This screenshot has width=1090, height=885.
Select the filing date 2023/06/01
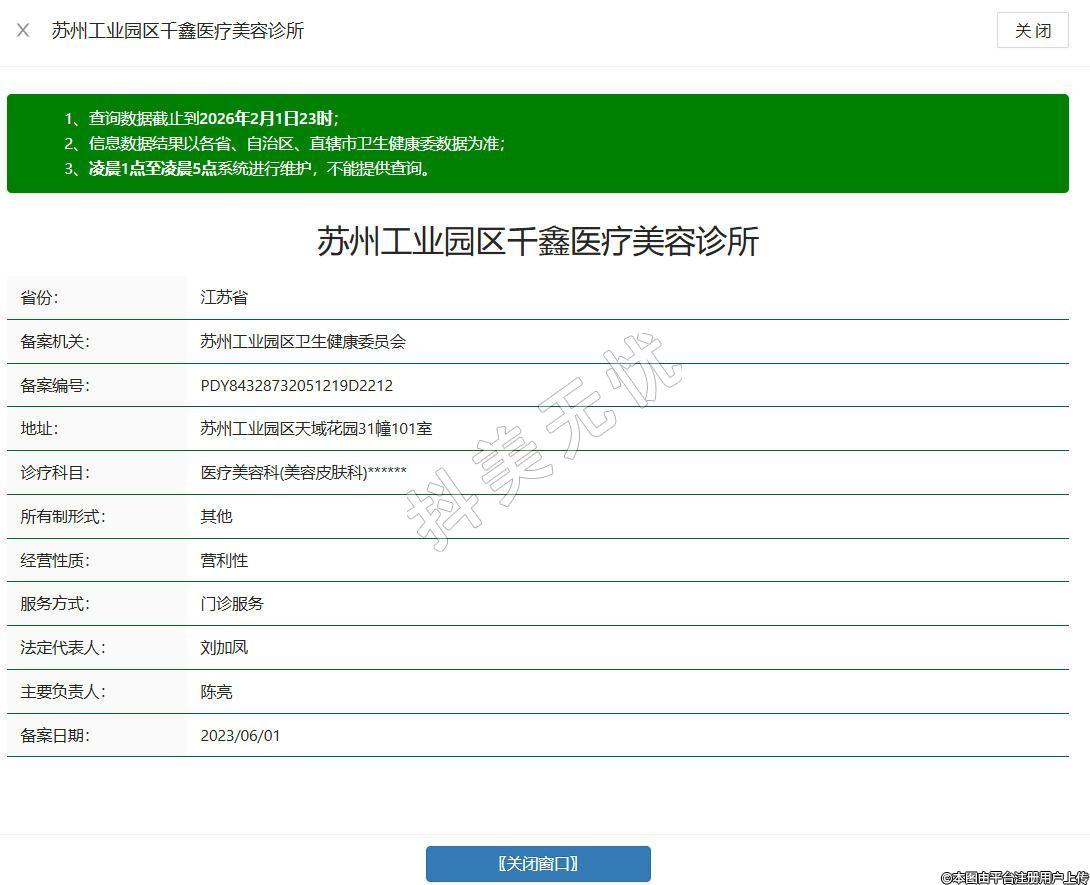click(240, 736)
